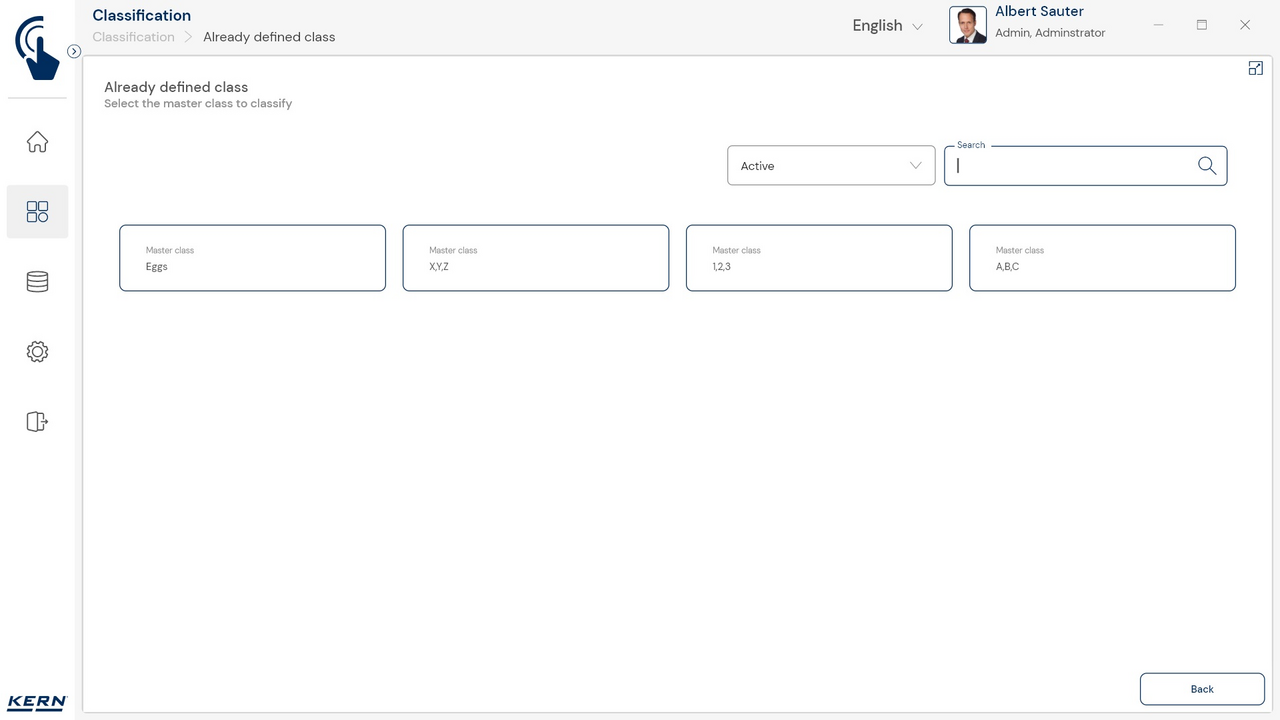This screenshot has height=720, width=1280.
Task: Select the A,B,C master class card
Action: [1101, 258]
